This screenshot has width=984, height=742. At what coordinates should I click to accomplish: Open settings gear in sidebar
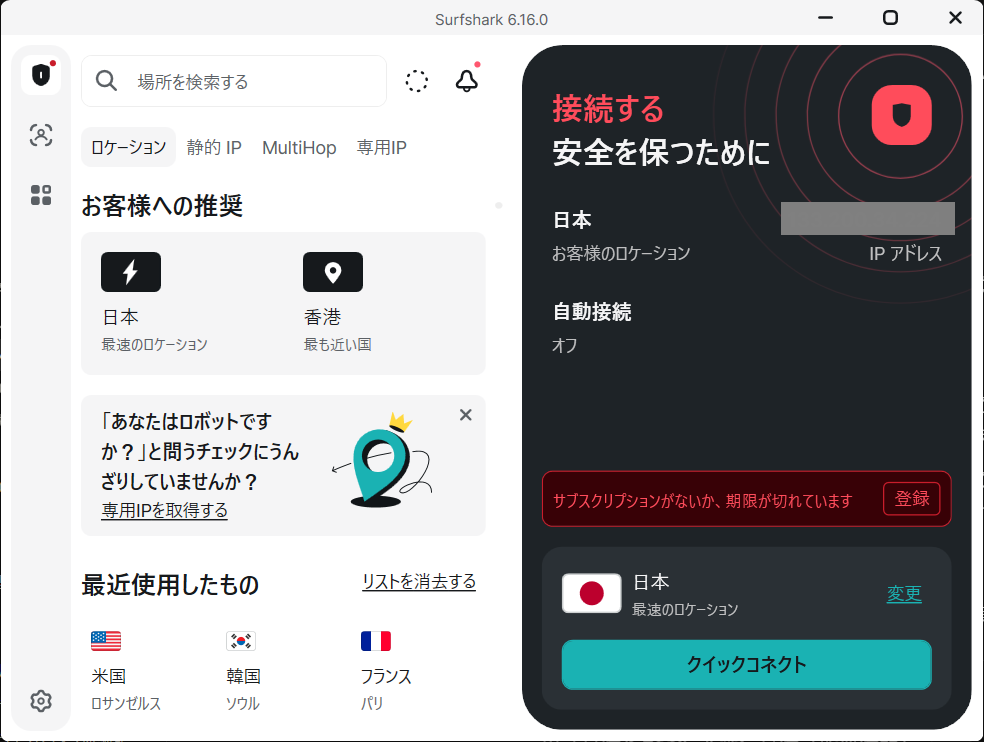pyautogui.click(x=41, y=701)
